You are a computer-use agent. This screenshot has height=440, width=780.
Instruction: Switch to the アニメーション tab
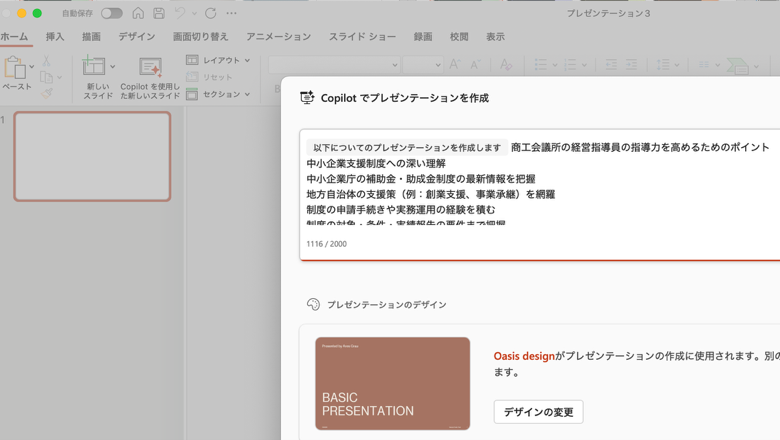278,37
